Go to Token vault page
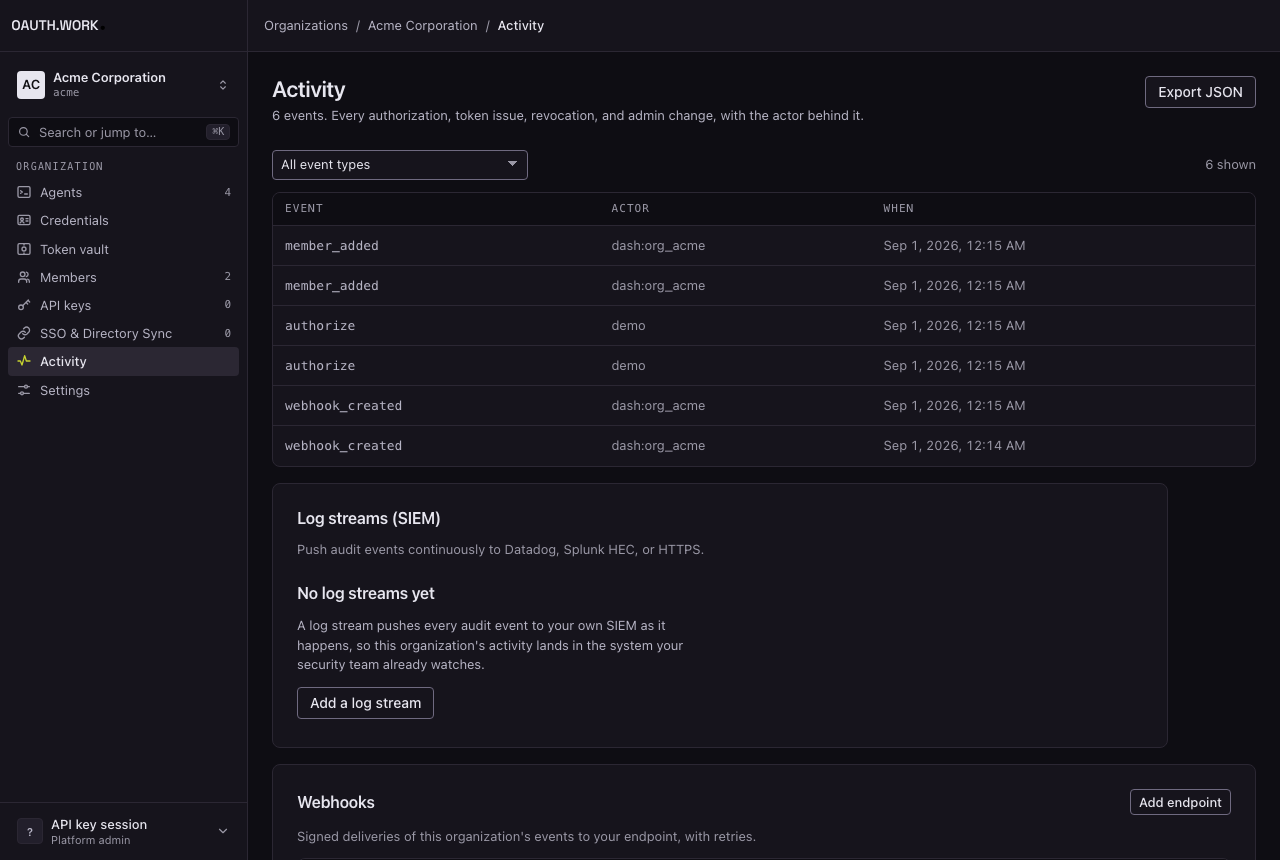Screen dimensions: 1280x860 pos(123,249)
